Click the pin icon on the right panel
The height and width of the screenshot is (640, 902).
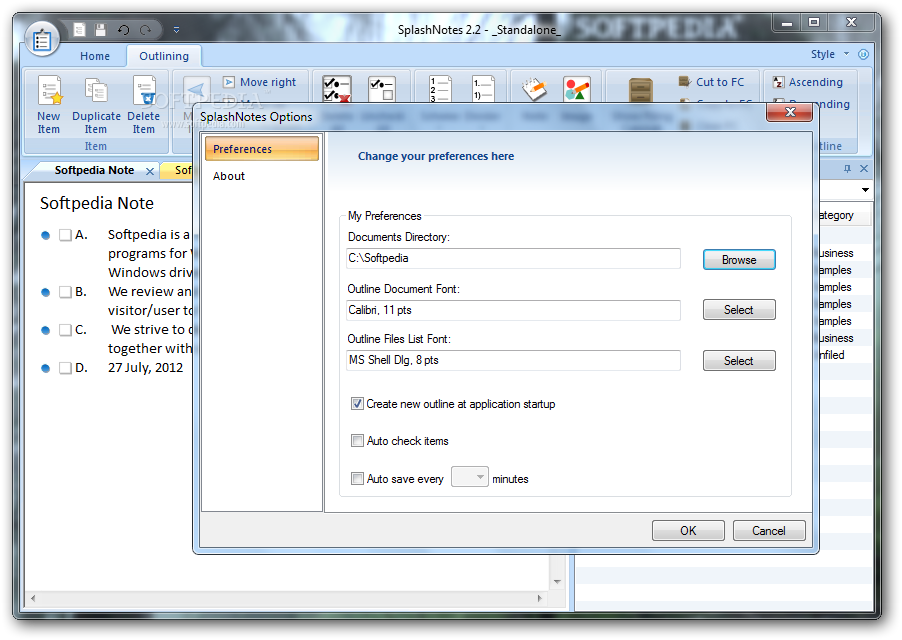click(847, 168)
